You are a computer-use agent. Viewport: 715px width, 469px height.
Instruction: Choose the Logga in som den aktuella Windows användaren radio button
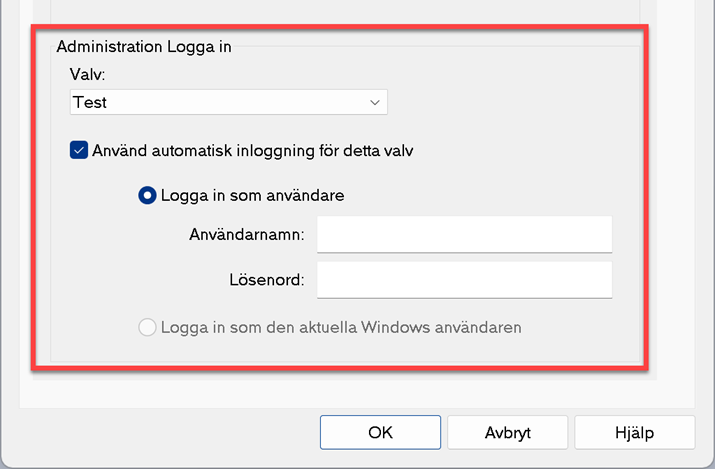point(147,327)
